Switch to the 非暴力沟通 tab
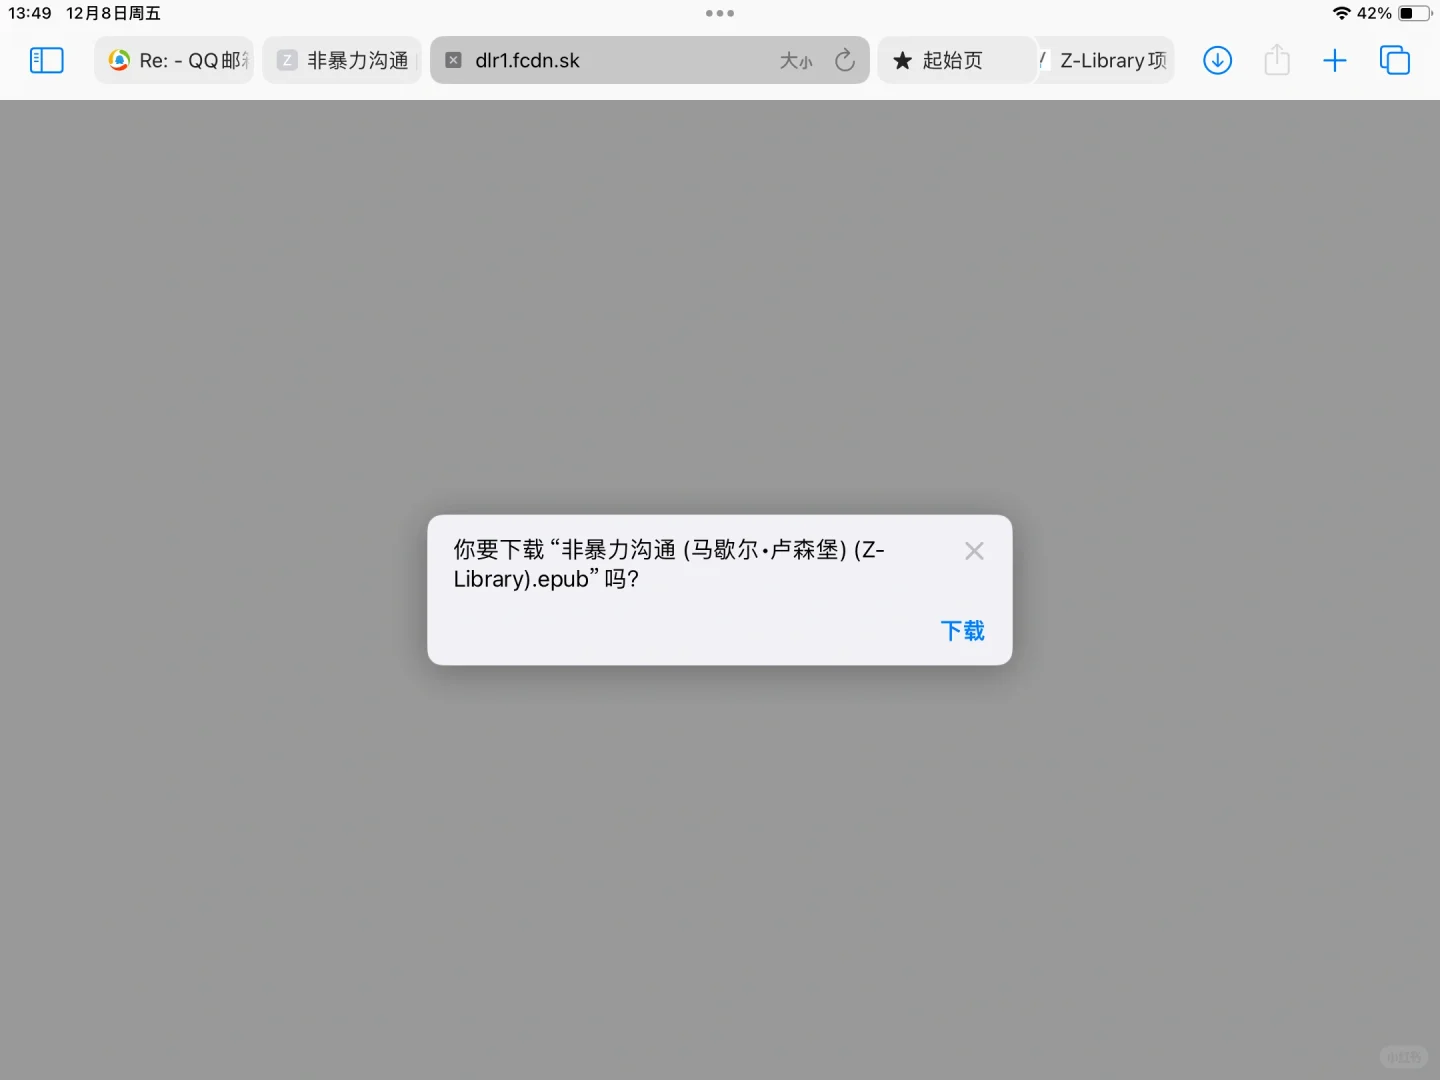The height and width of the screenshot is (1080, 1440). tap(342, 60)
